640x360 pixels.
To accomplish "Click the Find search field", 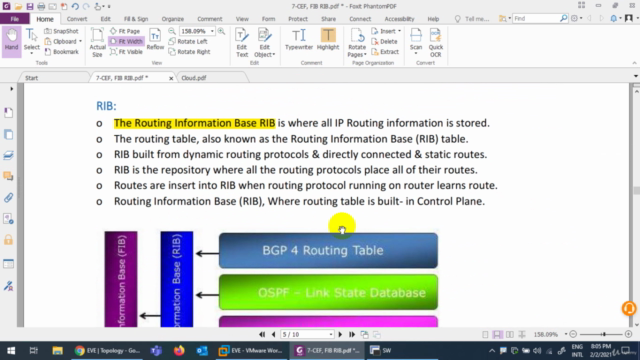I will (x=536, y=18).
